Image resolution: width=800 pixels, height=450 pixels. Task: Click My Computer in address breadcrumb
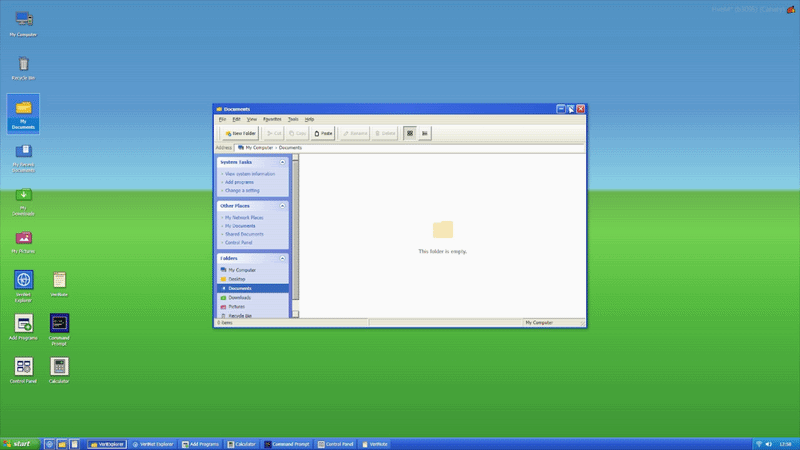click(259, 147)
